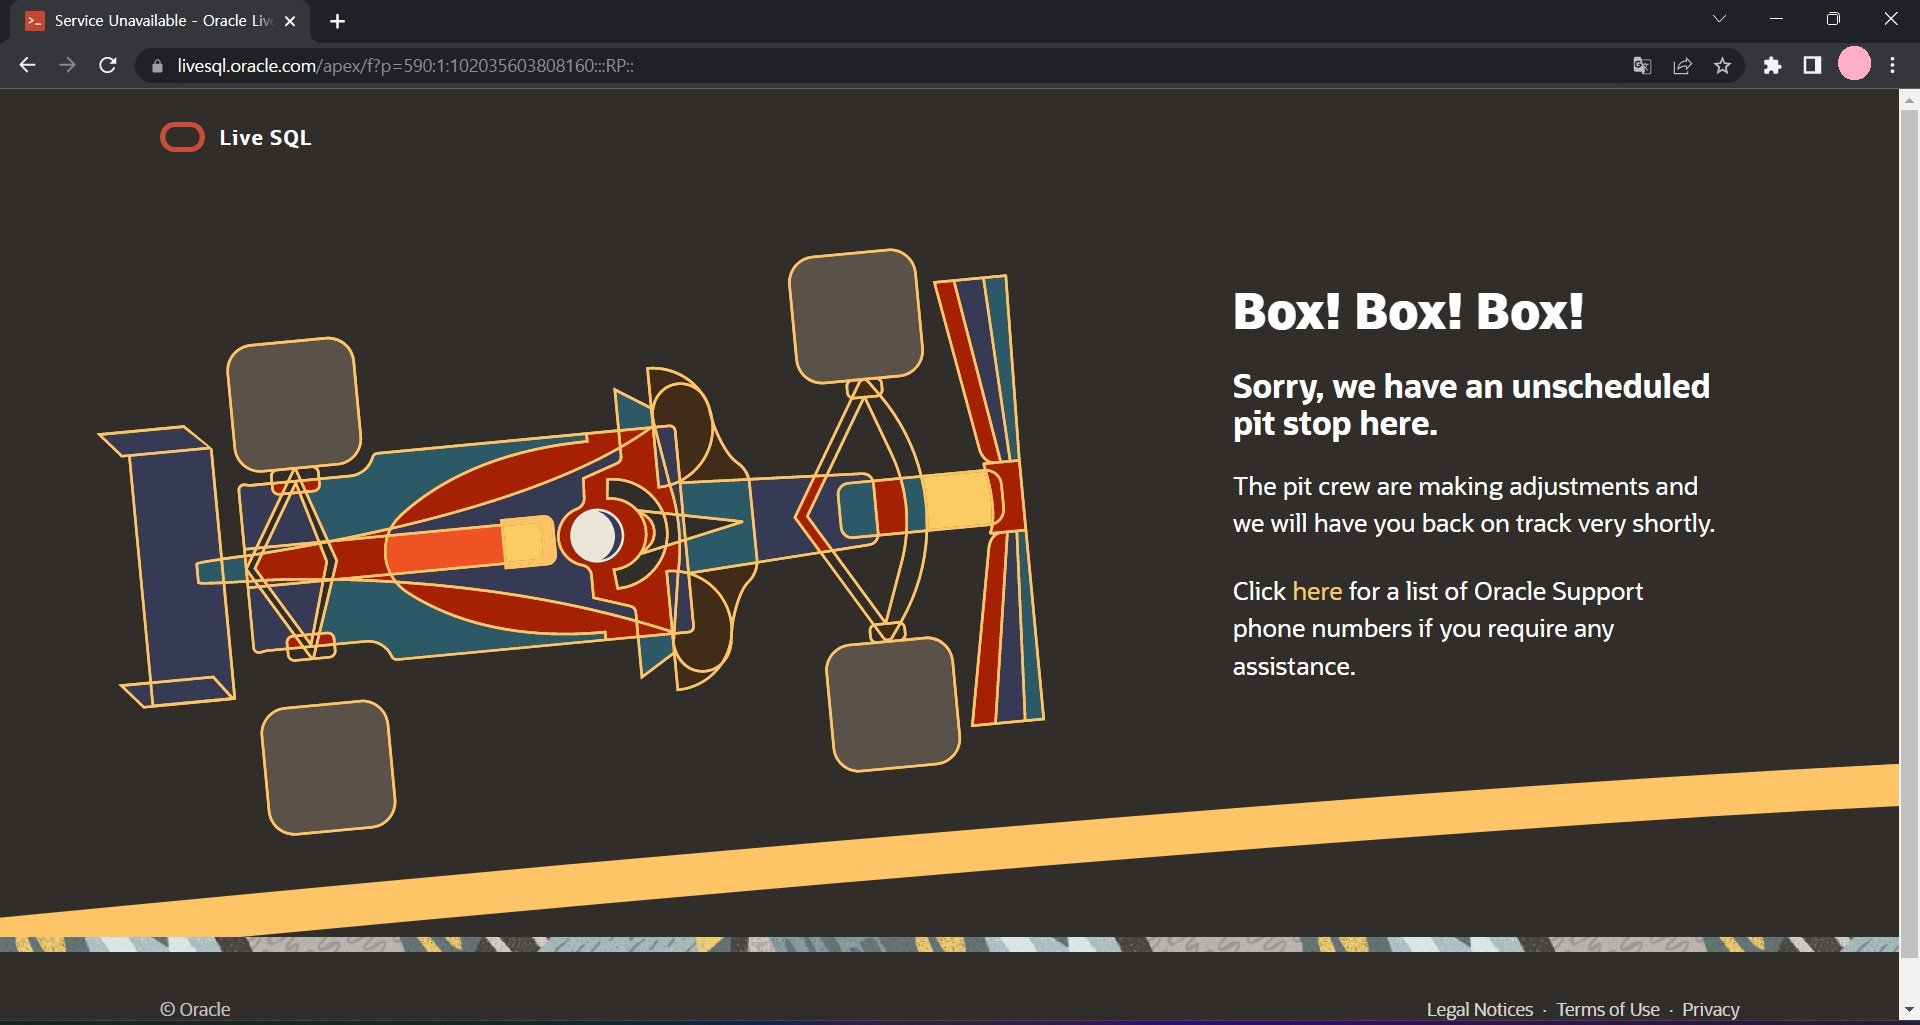
Task: Click the scrollbar up arrow
Action: point(1909,99)
